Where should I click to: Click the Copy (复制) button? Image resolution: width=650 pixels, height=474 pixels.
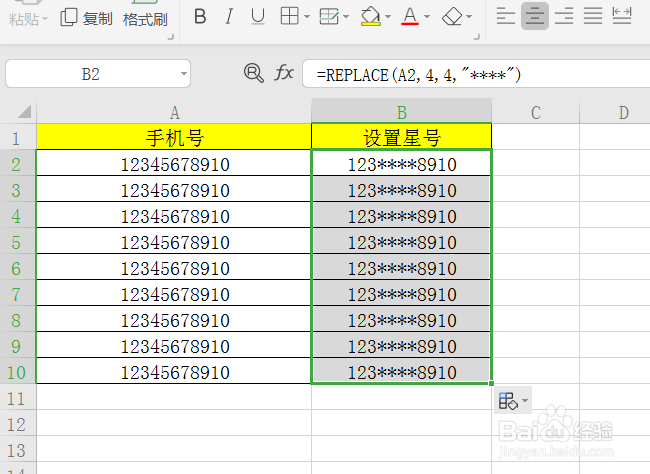(86, 18)
